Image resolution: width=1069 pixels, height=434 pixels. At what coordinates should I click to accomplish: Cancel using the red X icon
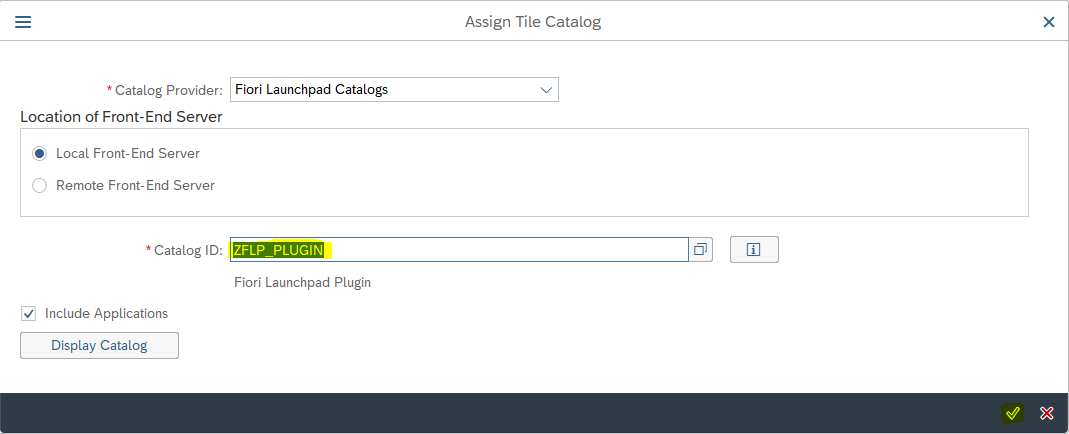[x=1047, y=413]
